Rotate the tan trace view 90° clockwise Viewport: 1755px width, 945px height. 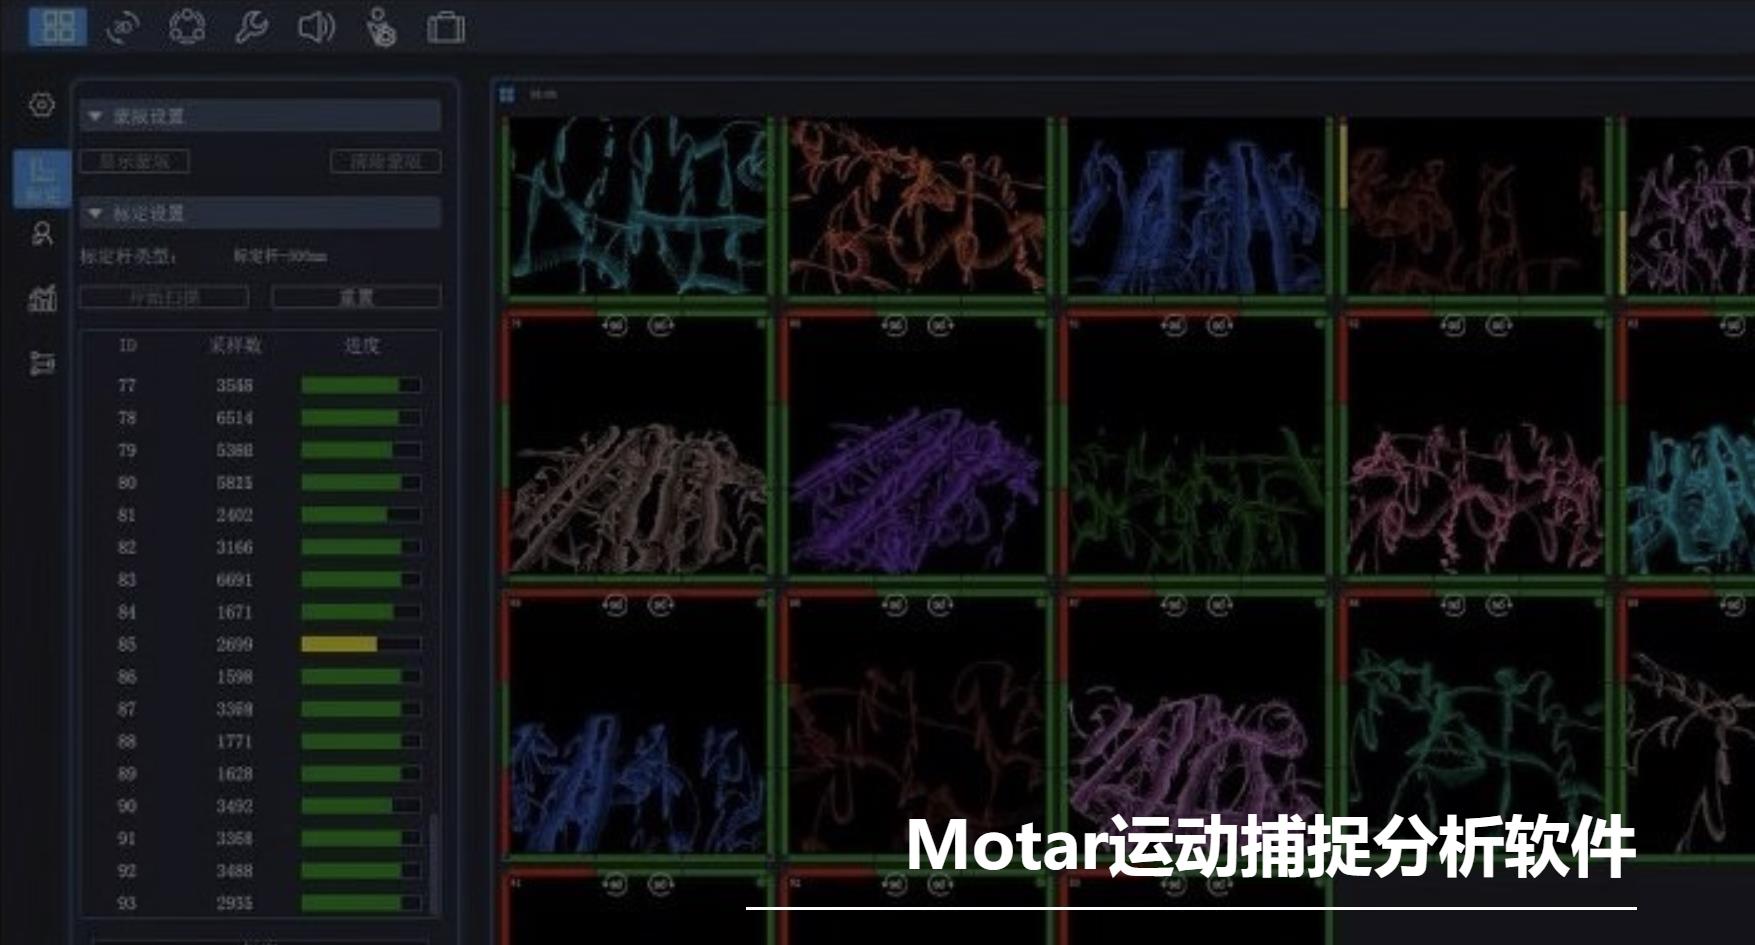click(x=660, y=325)
